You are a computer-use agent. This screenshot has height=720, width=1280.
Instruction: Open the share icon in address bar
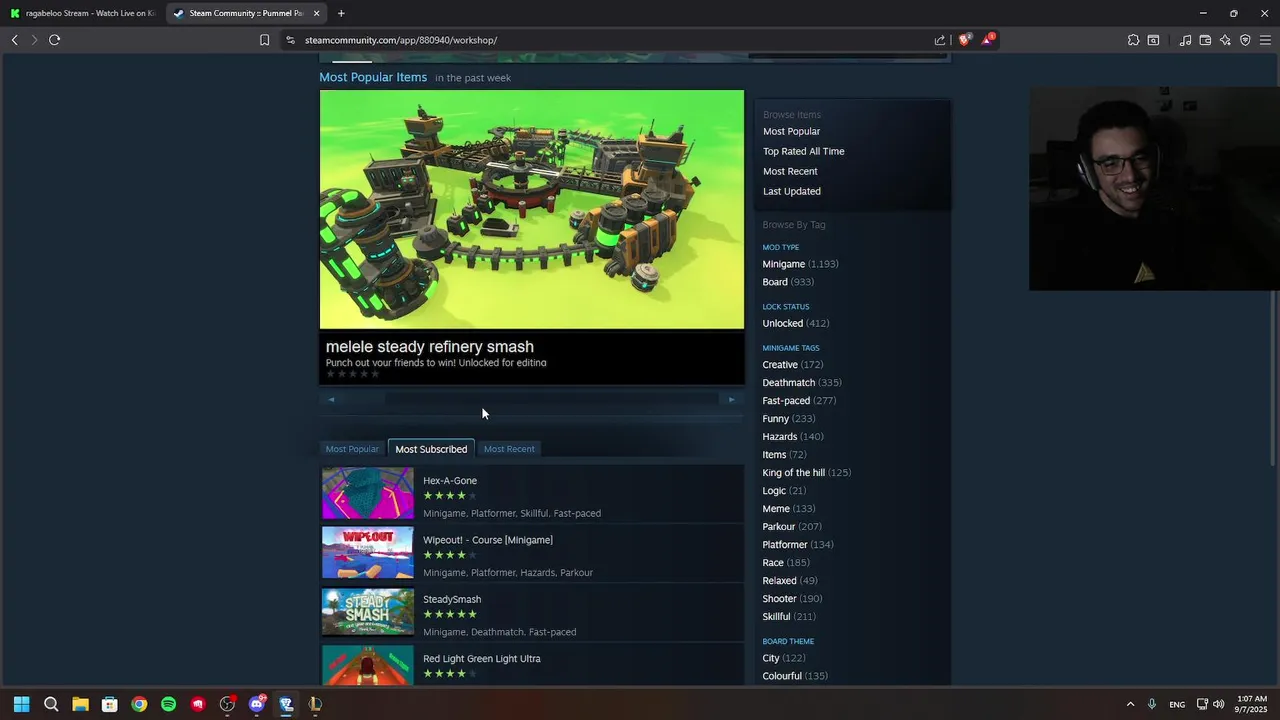tap(940, 40)
